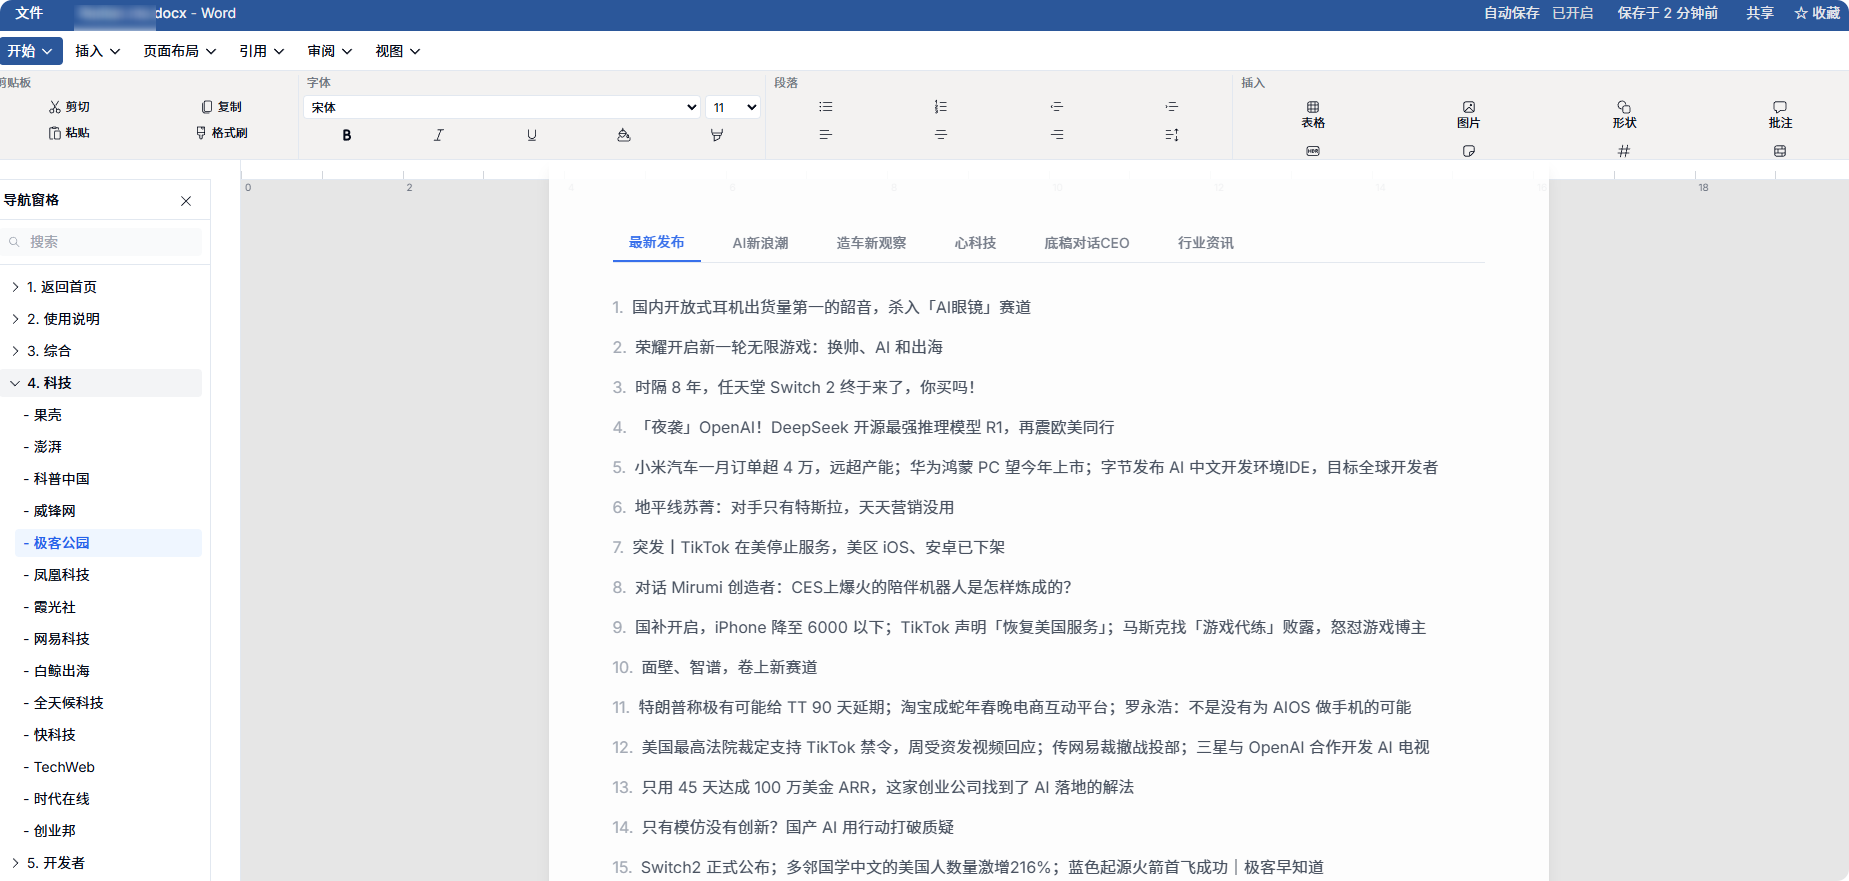Viewport: 1849px width, 881px height.
Task: Open the 插入 menu
Action: [98, 51]
